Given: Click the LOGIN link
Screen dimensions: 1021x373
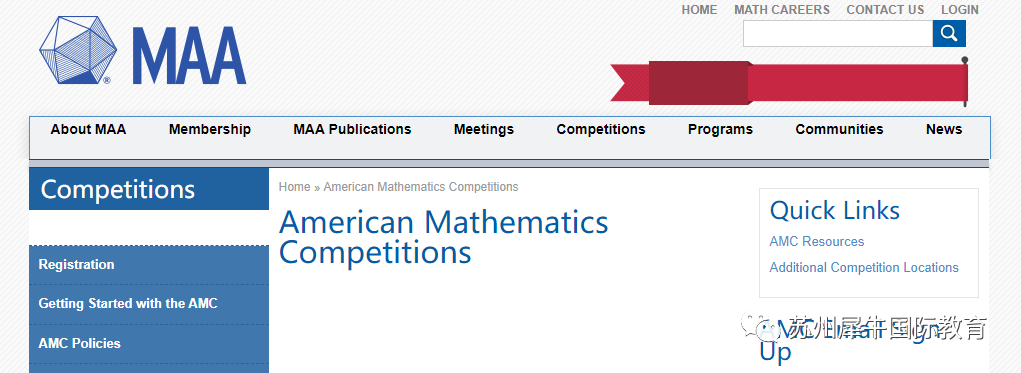Looking at the screenshot, I should pyautogui.click(x=959, y=10).
